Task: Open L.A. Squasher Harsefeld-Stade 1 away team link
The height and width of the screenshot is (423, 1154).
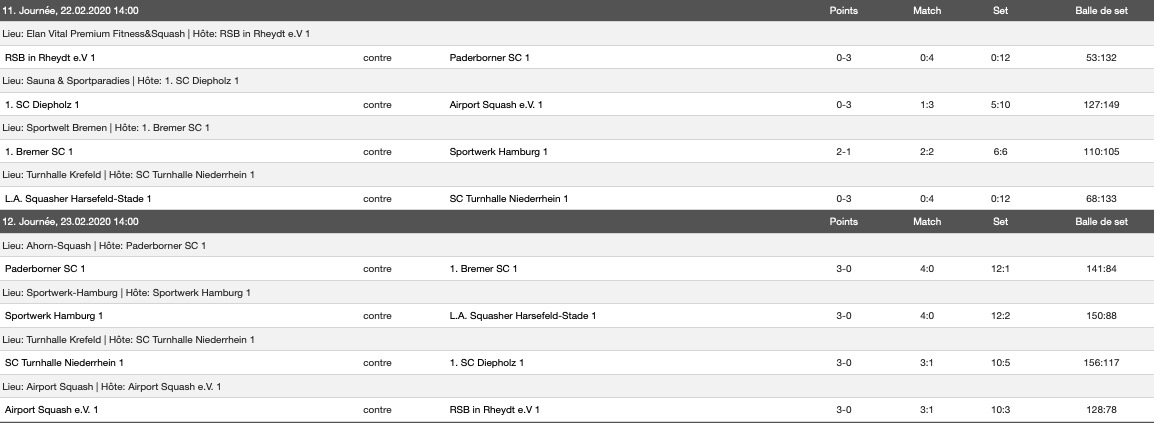Action: (523, 316)
